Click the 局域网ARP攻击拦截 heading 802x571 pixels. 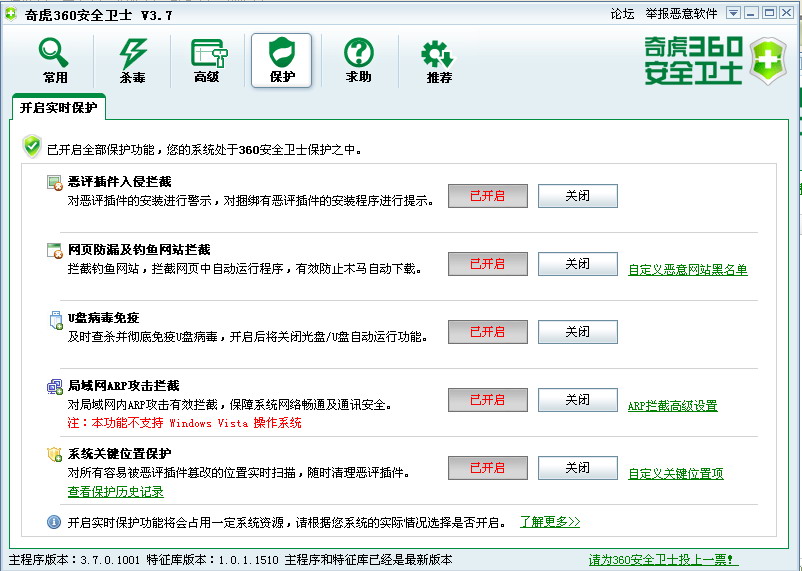click(x=124, y=386)
